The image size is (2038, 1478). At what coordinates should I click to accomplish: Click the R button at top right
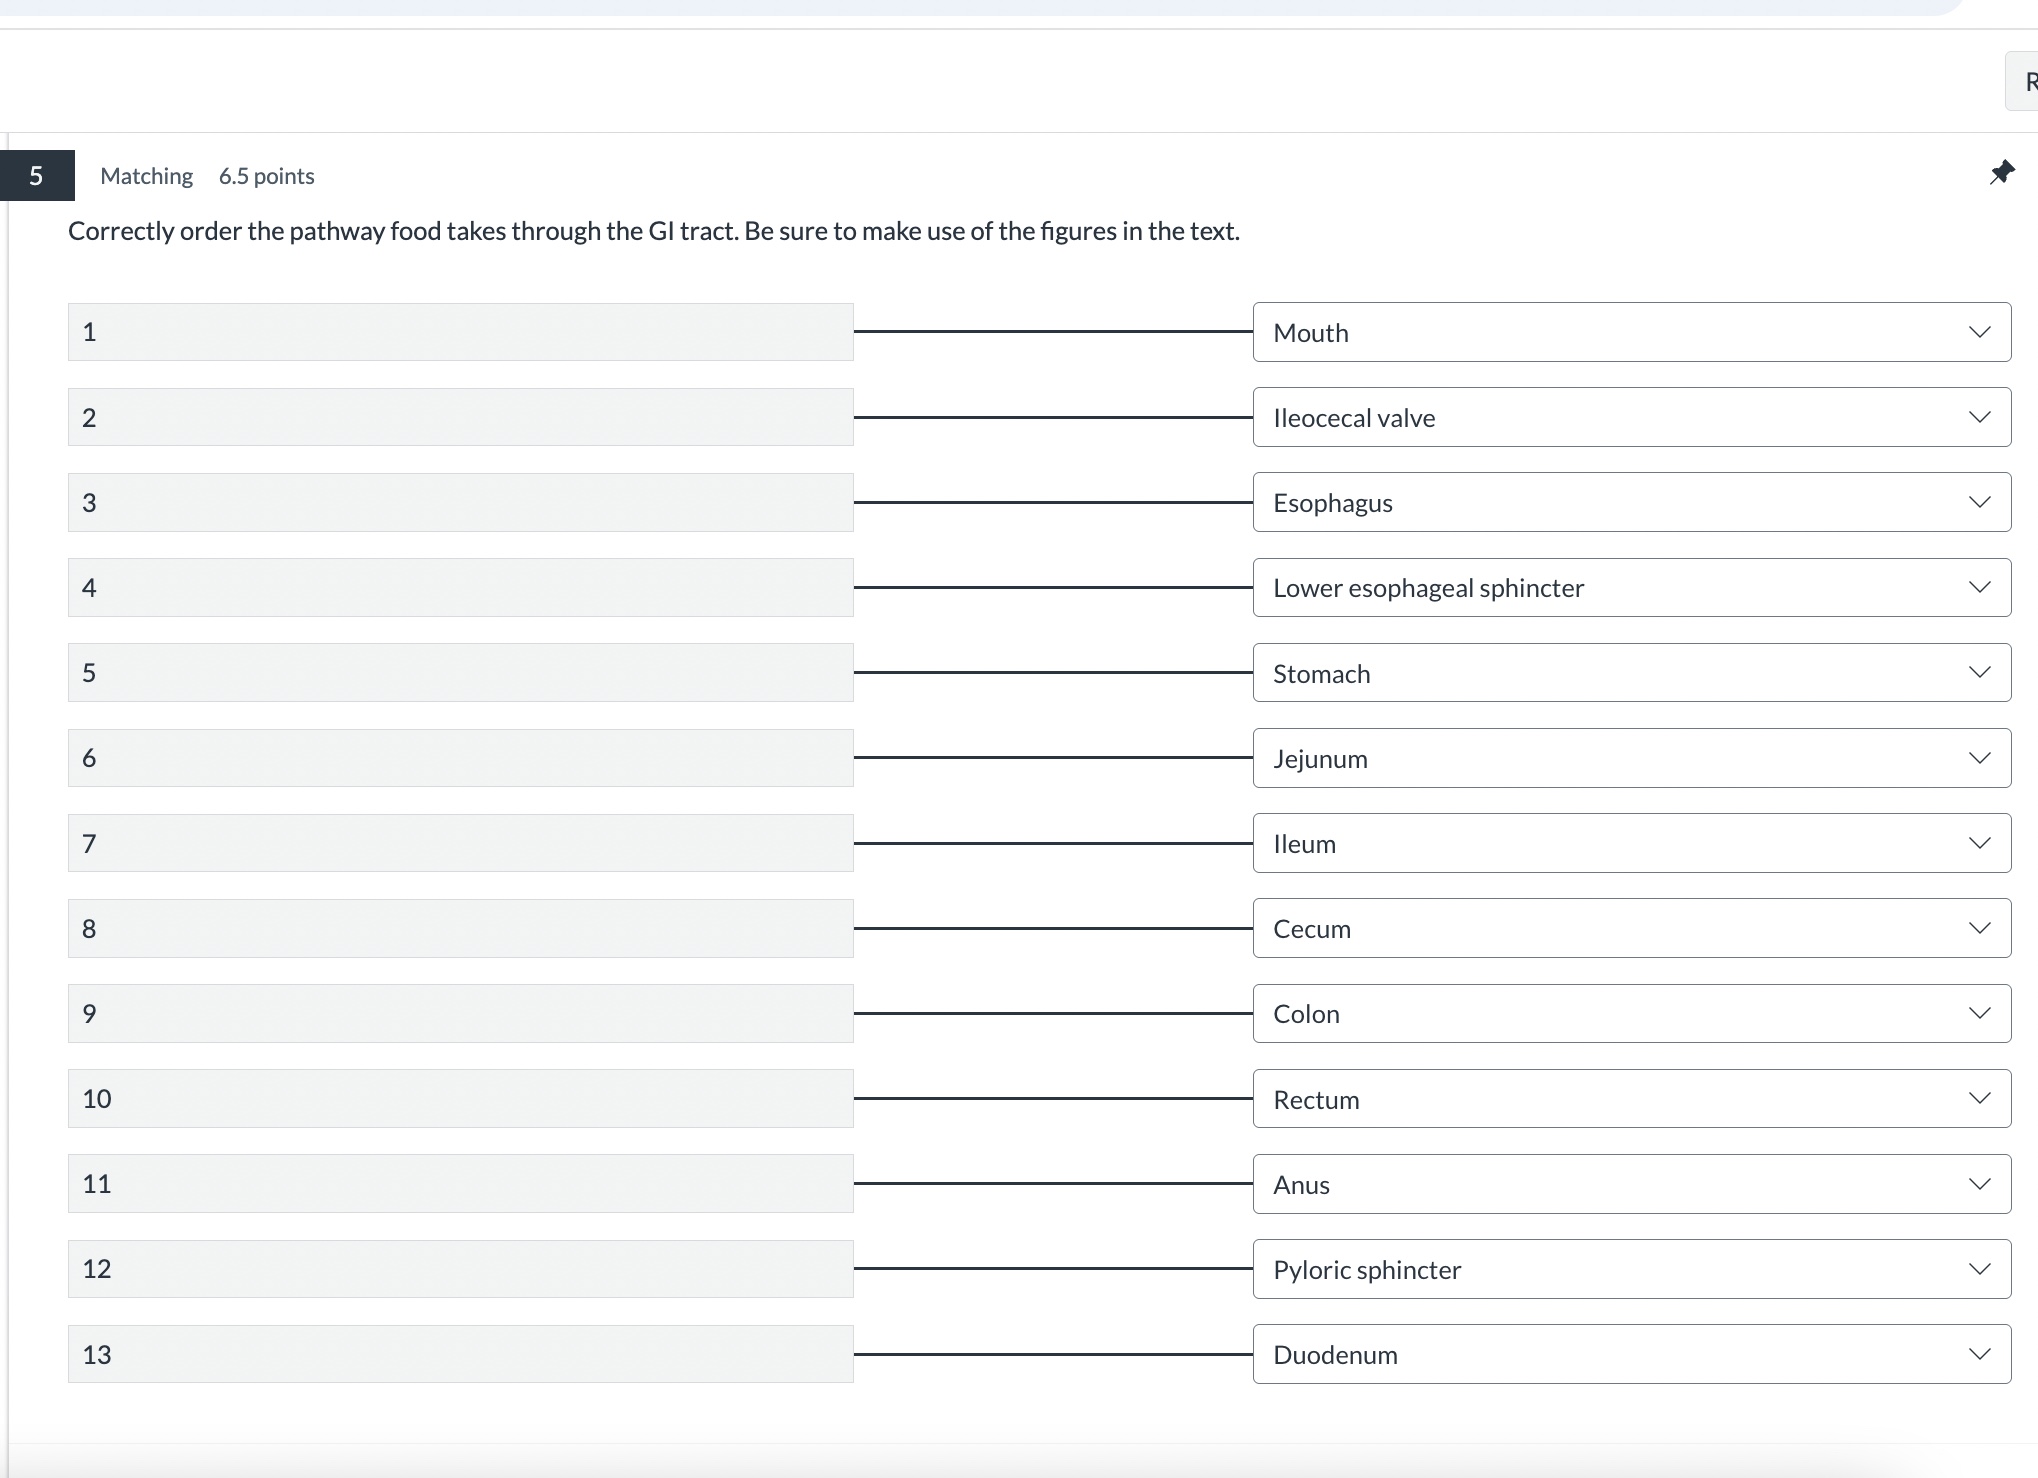pos(2030,80)
